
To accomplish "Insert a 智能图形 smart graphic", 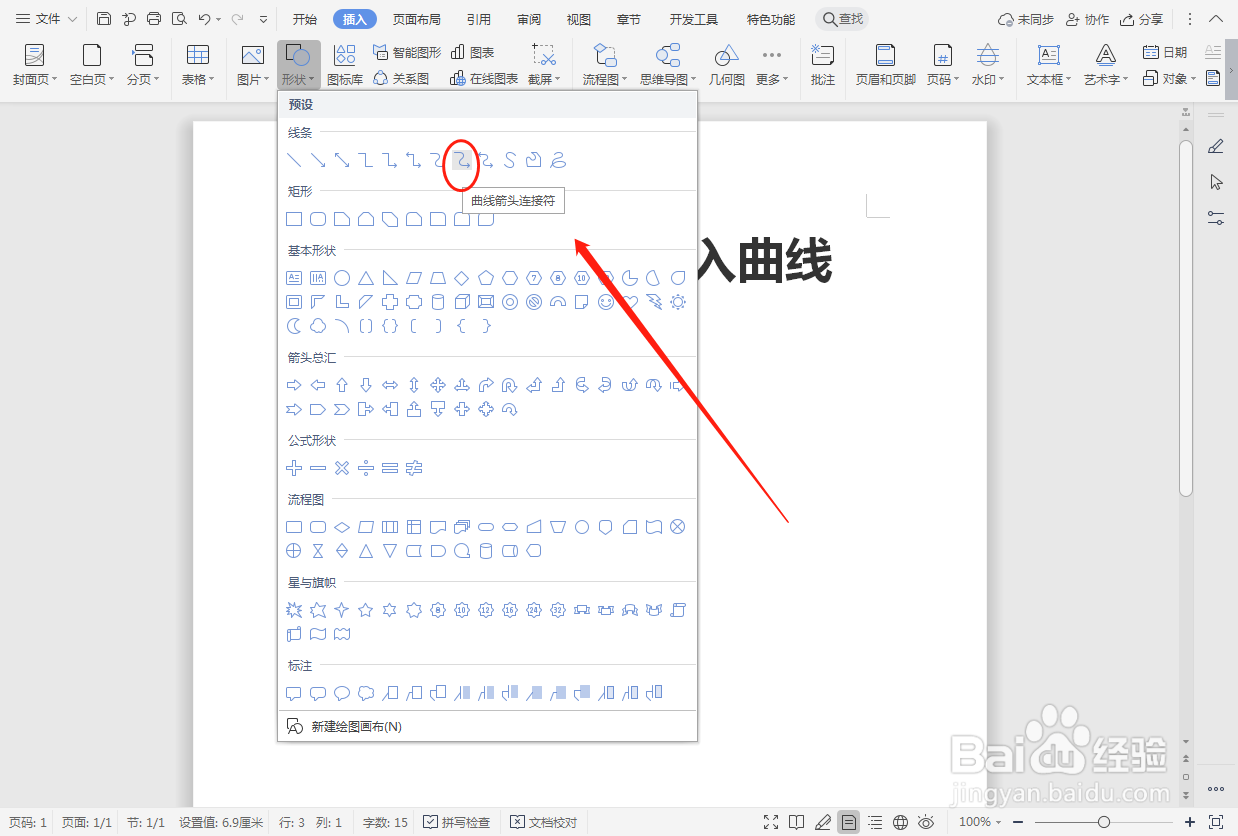I will [407, 53].
